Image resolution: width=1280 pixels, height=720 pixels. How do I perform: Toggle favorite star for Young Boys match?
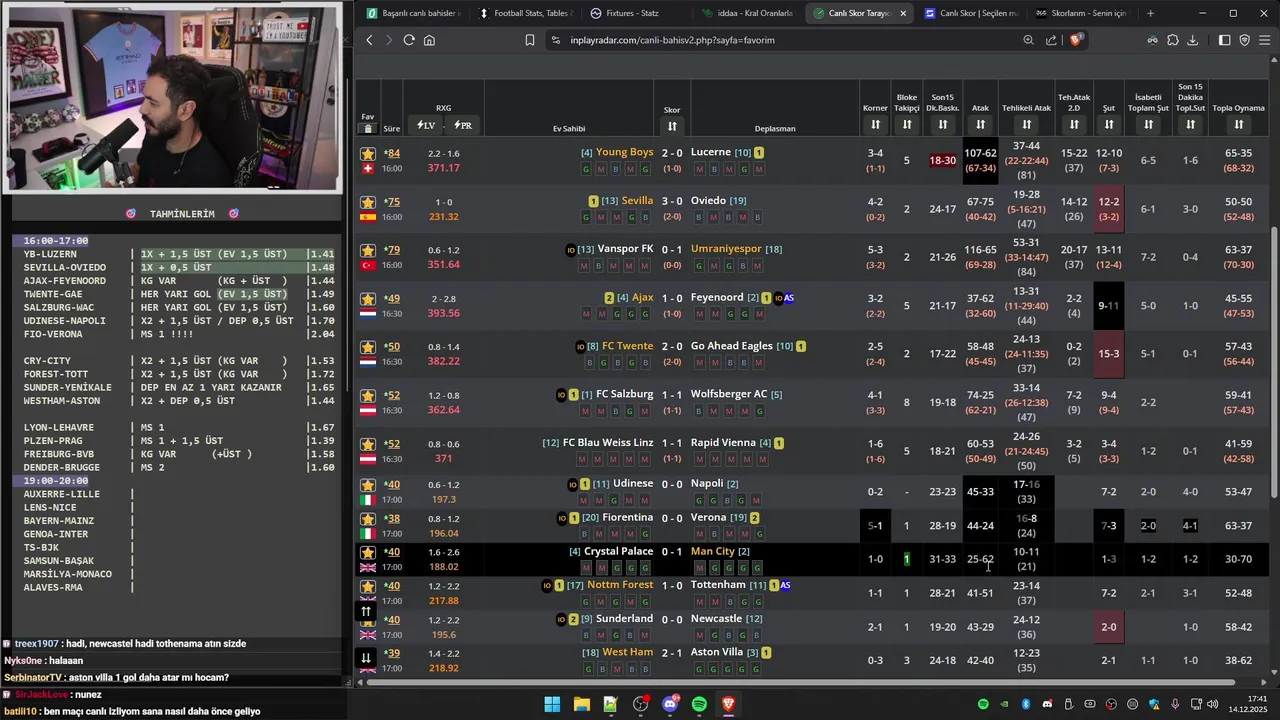pyautogui.click(x=368, y=153)
